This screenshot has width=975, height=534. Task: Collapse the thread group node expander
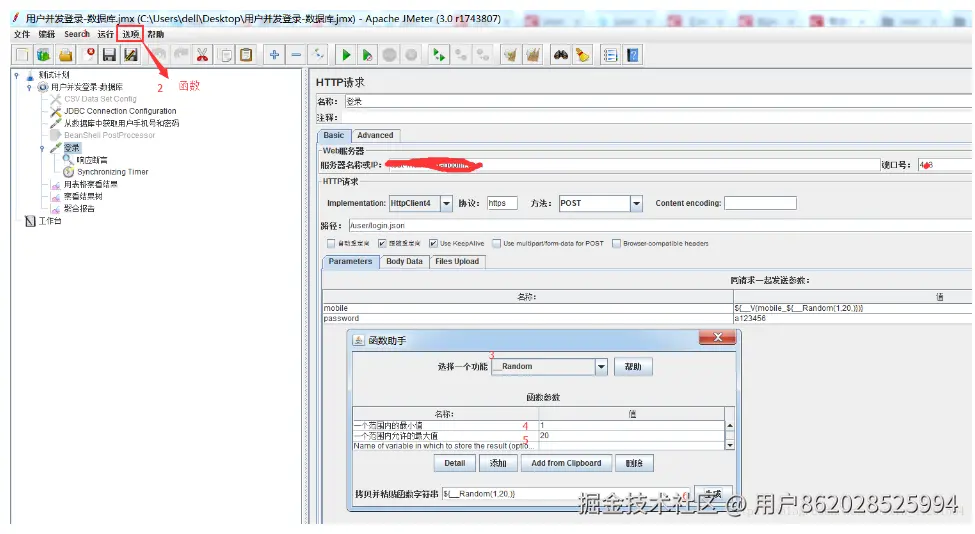click(x=29, y=88)
